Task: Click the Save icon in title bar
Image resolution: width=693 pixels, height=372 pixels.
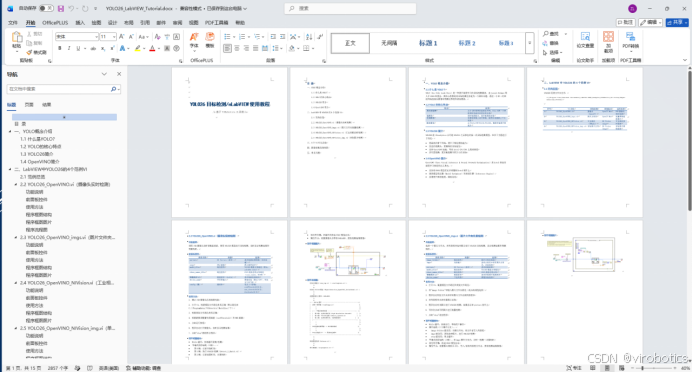Action: [61, 8]
